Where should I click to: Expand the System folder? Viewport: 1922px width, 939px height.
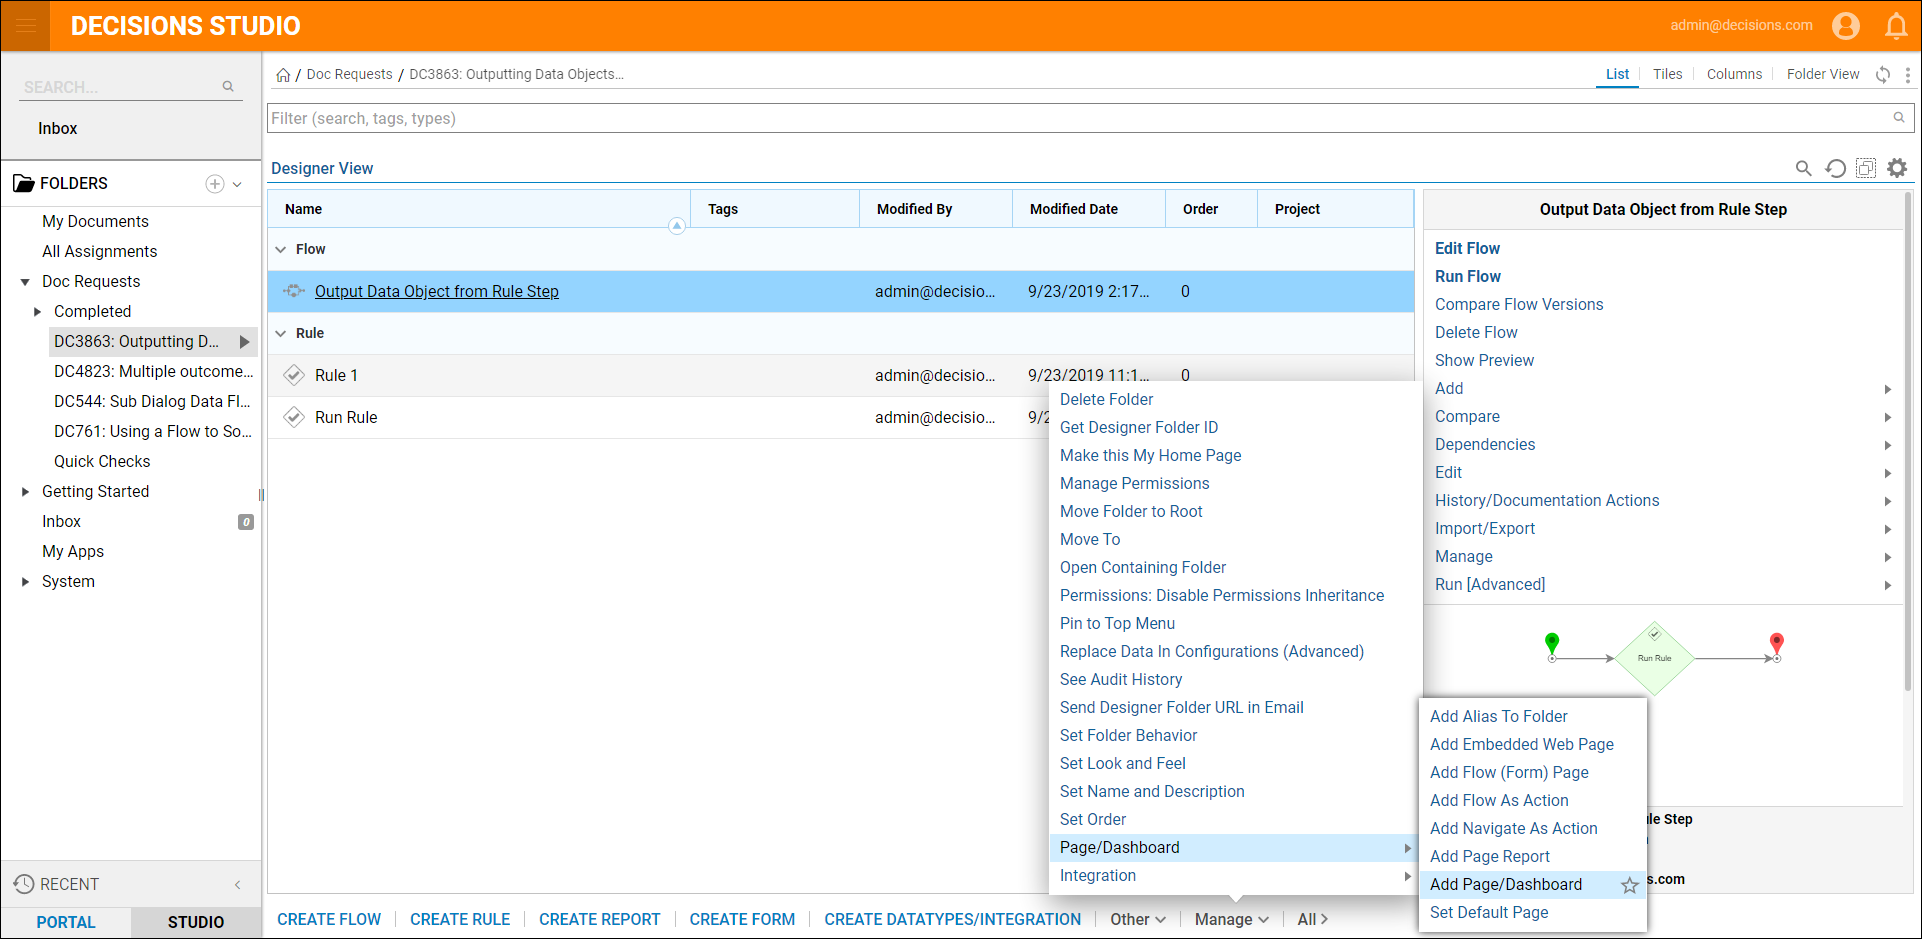pos(25,582)
